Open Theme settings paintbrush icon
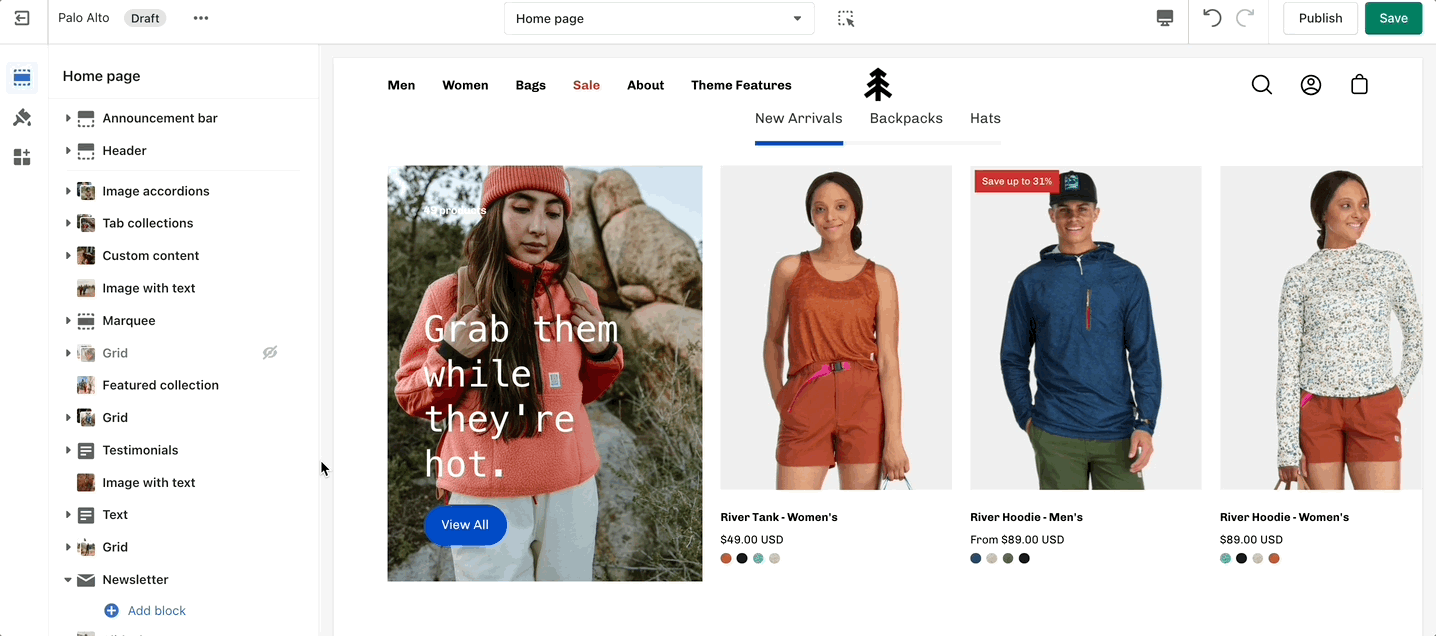Screen dimensions: 1436x636 (x=22, y=118)
